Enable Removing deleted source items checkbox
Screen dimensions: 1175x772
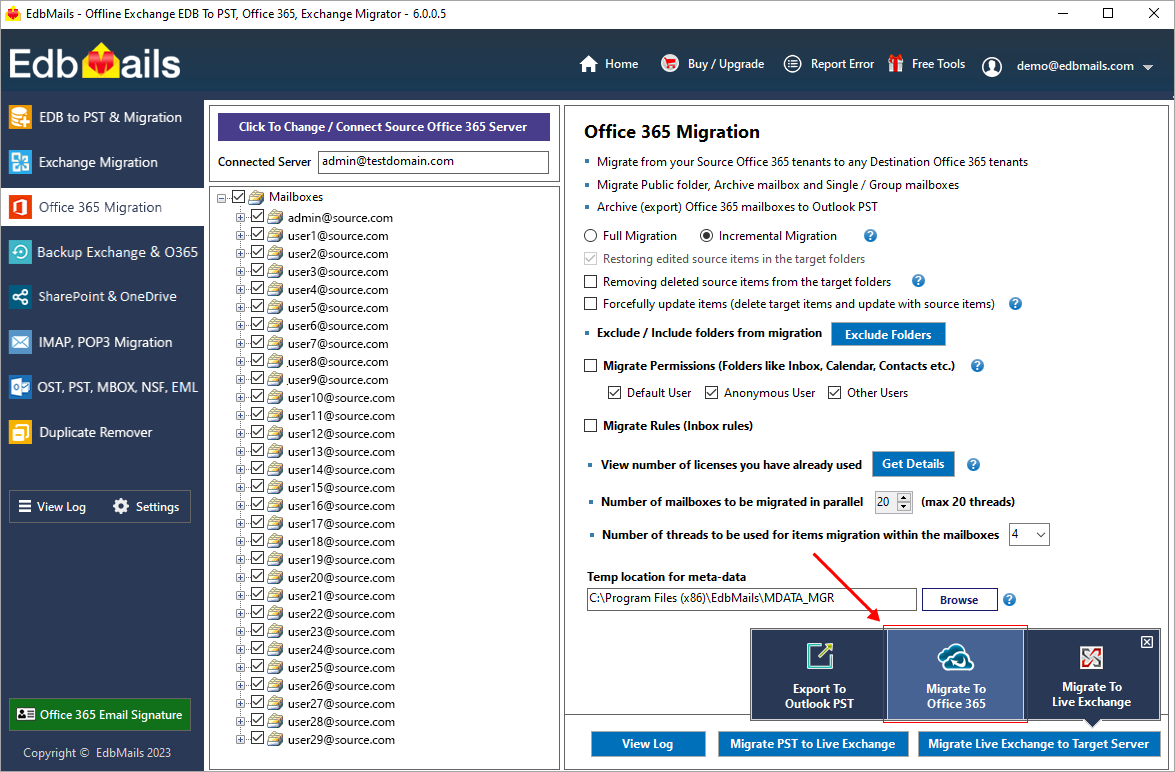pyautogui.click(x=590, y=282)
